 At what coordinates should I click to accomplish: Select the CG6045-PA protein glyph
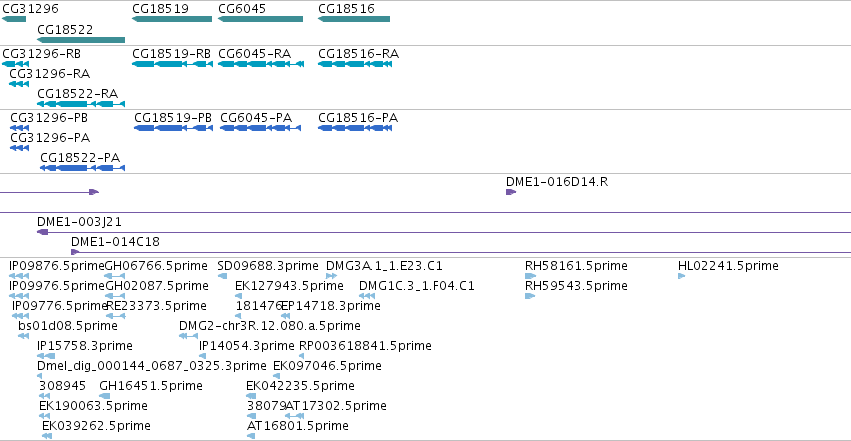click(261, 128)
